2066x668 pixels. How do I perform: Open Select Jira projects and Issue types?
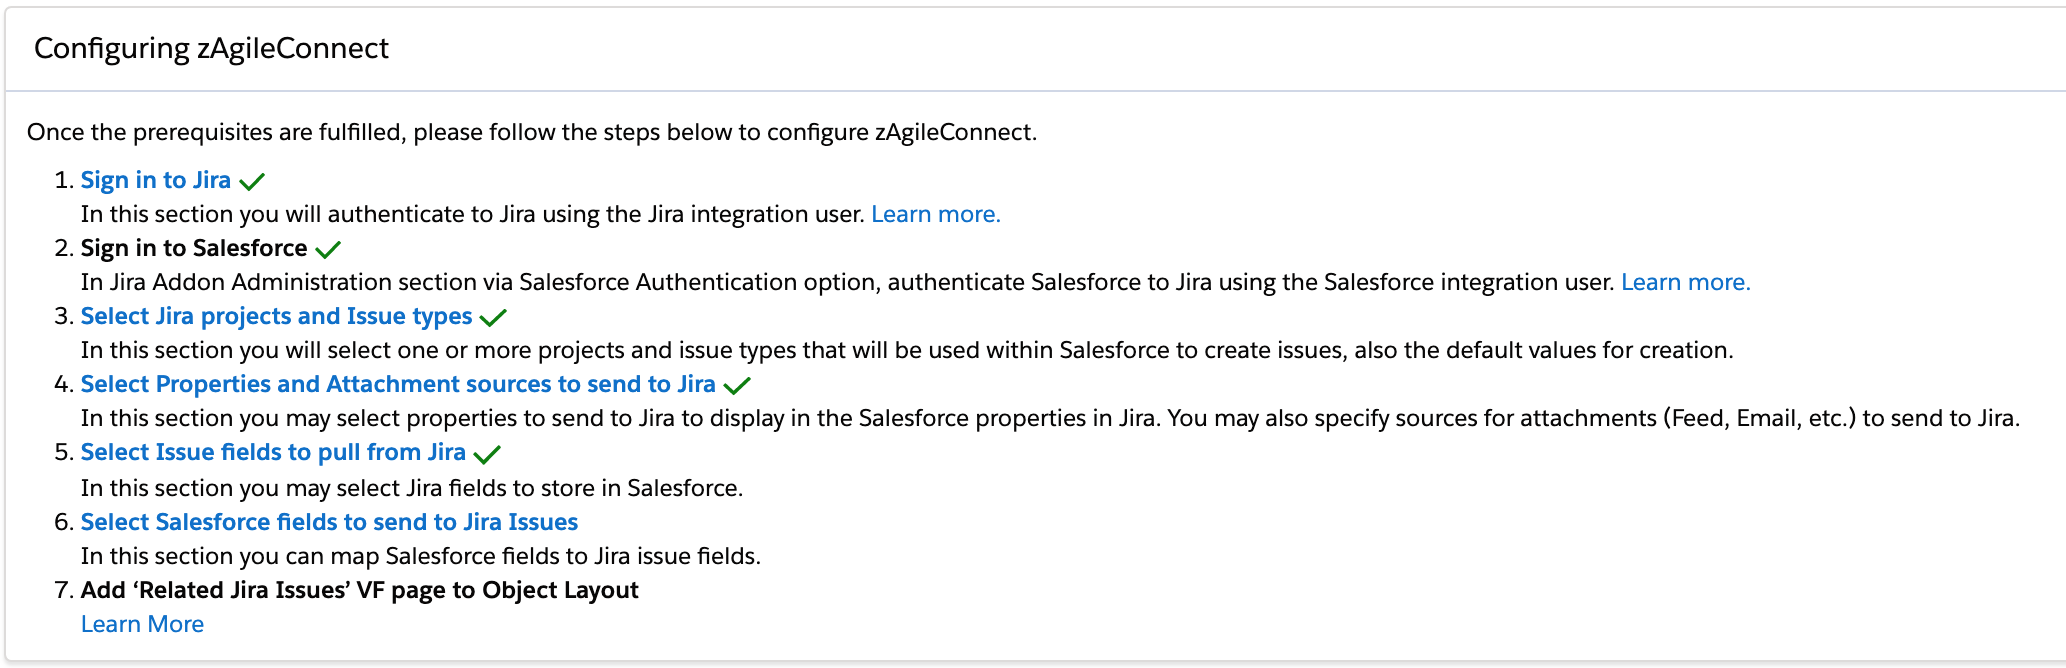pos(276,316)
